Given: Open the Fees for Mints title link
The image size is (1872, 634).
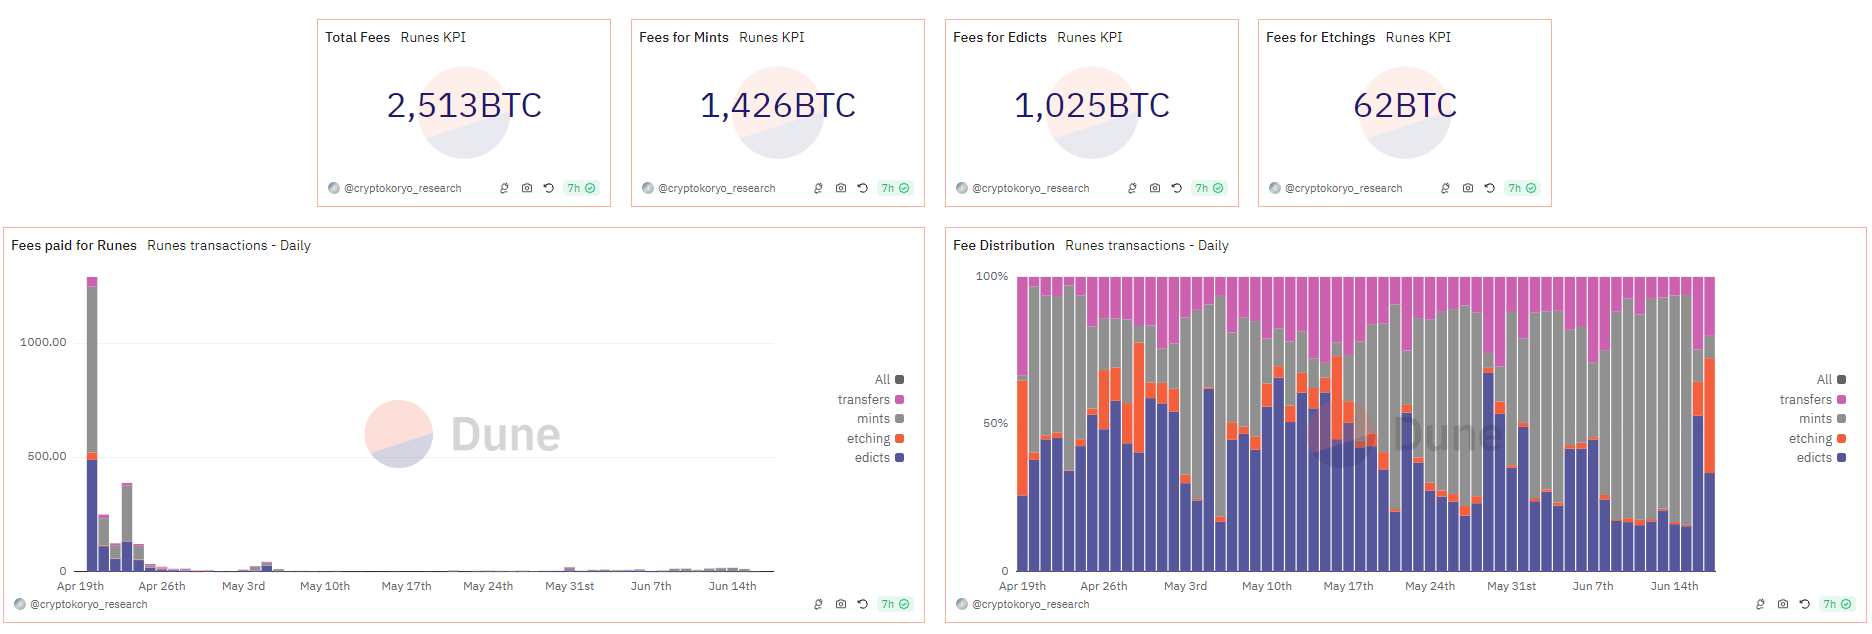Looking at the screenshot, I should 684,38.
